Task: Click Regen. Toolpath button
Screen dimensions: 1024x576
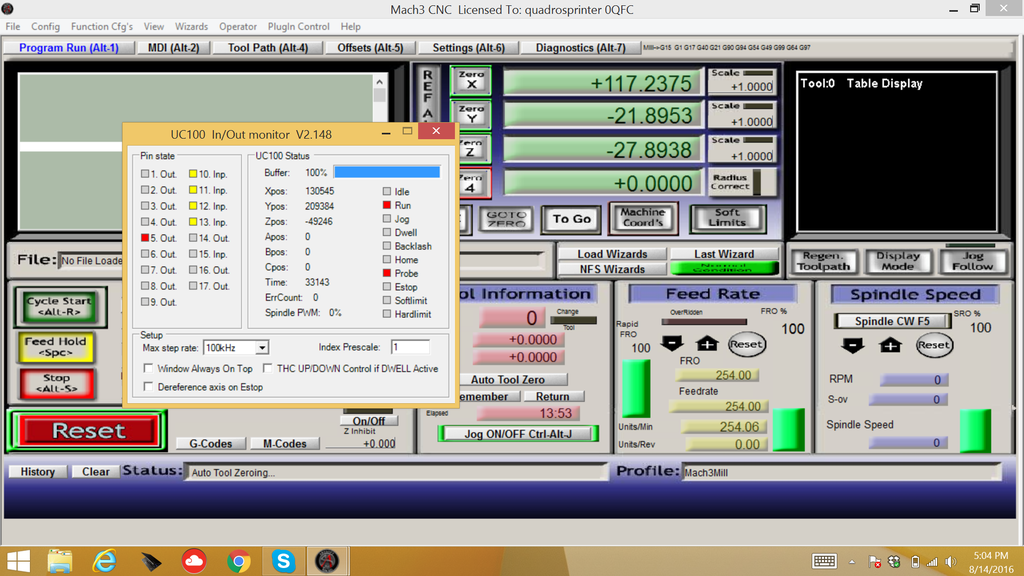Action: [x=824, y=261]
